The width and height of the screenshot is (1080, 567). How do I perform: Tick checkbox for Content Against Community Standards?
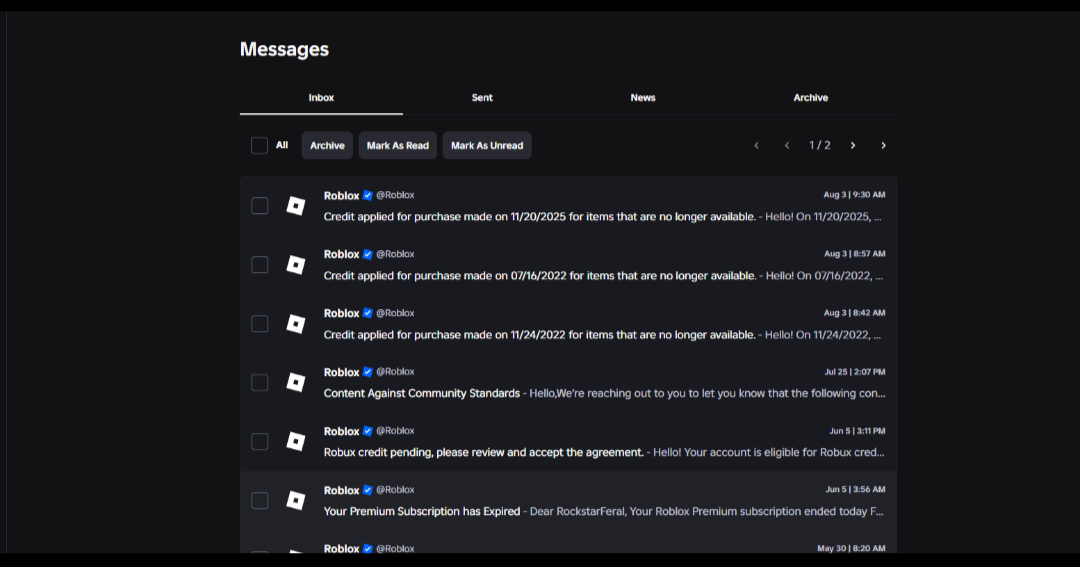pos(260,382)
